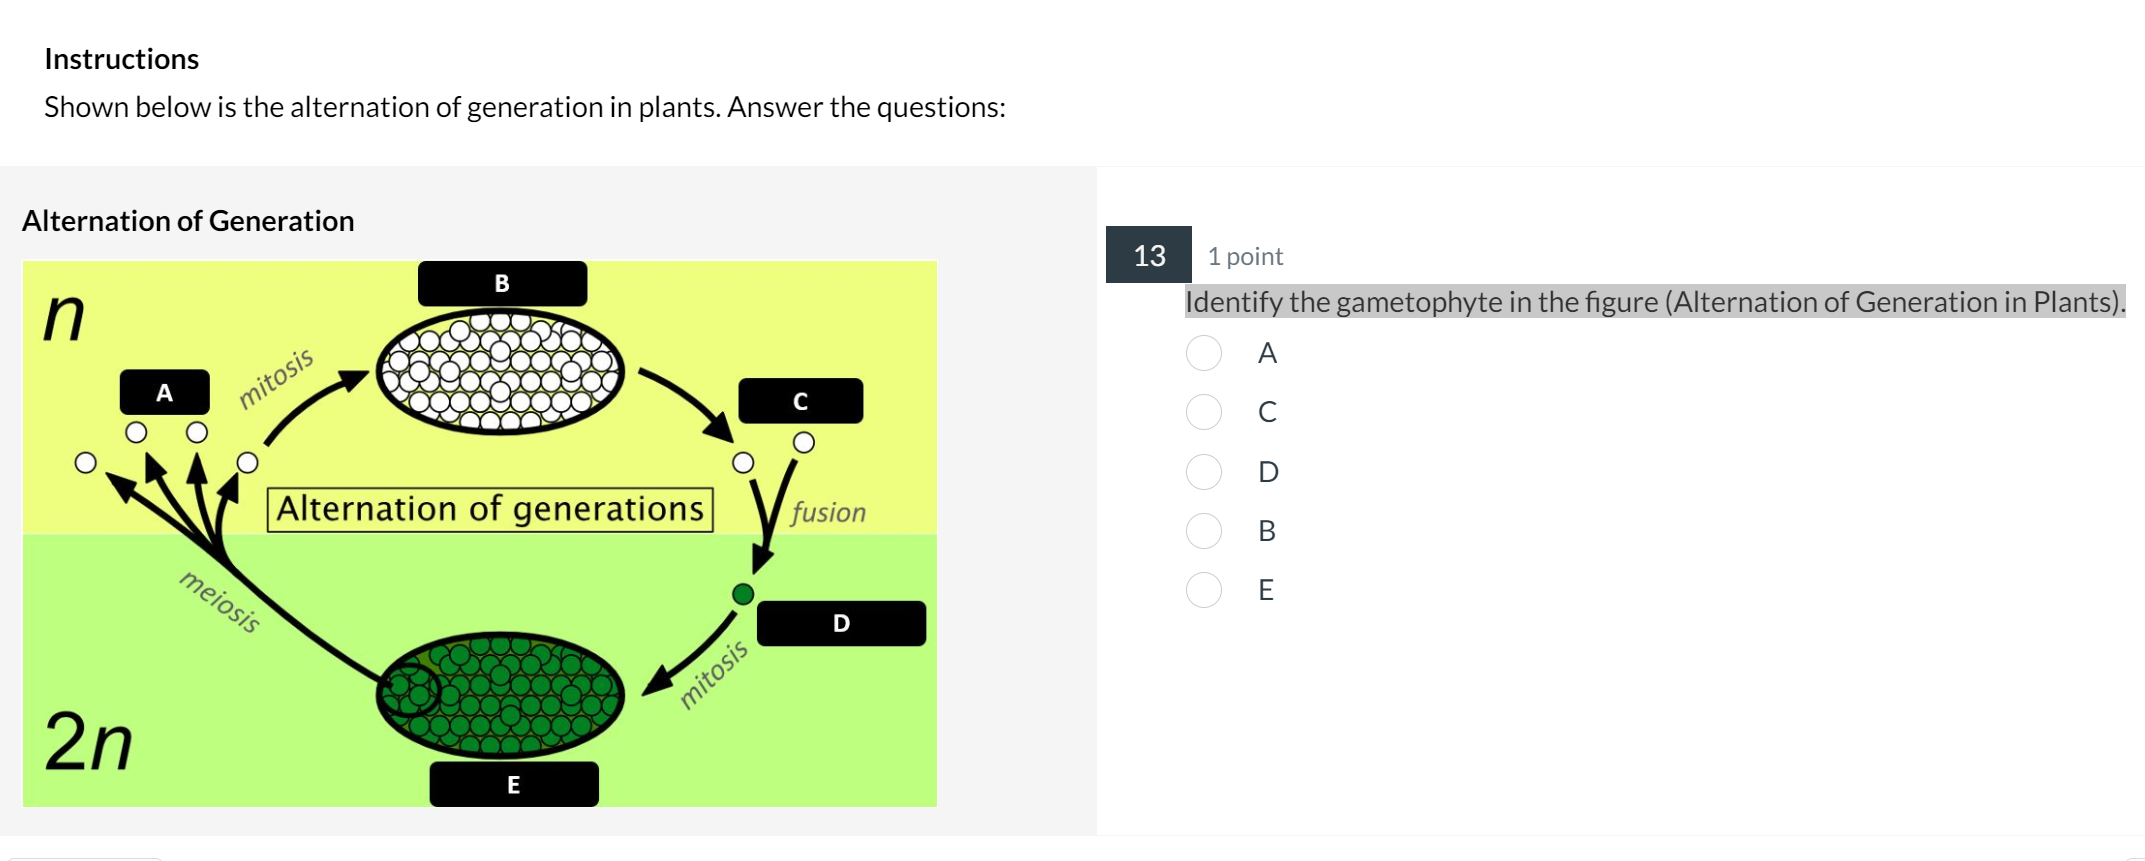Click the Alternation of generations caption box
Image resolution: width=2145 pixels, height=861 pixels.
(x=489, y=508)
